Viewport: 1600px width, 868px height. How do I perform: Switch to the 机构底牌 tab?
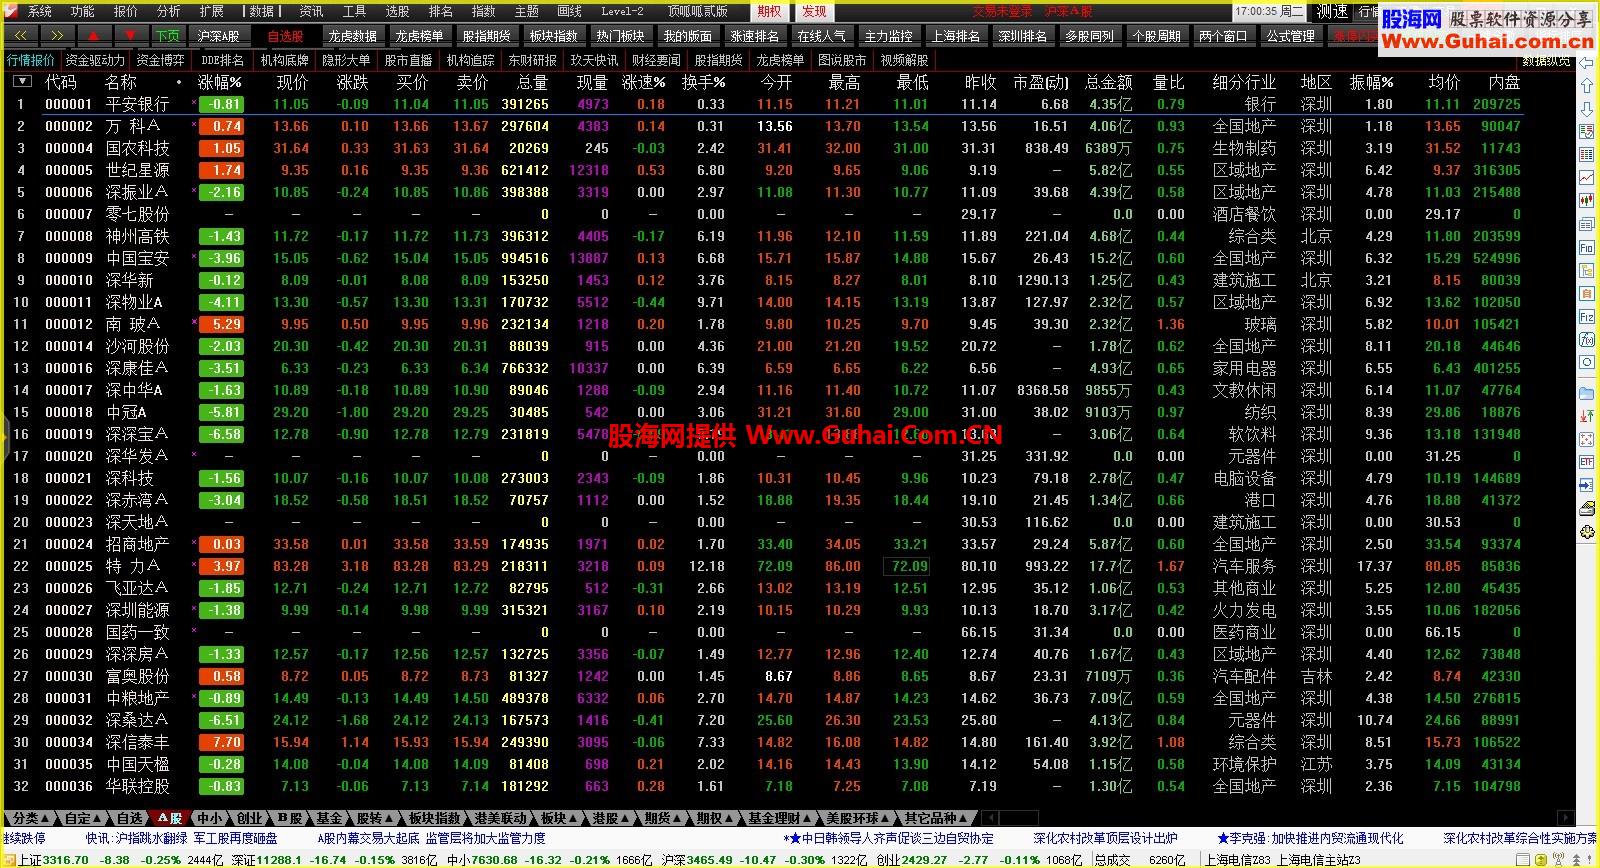coord(285,60)
